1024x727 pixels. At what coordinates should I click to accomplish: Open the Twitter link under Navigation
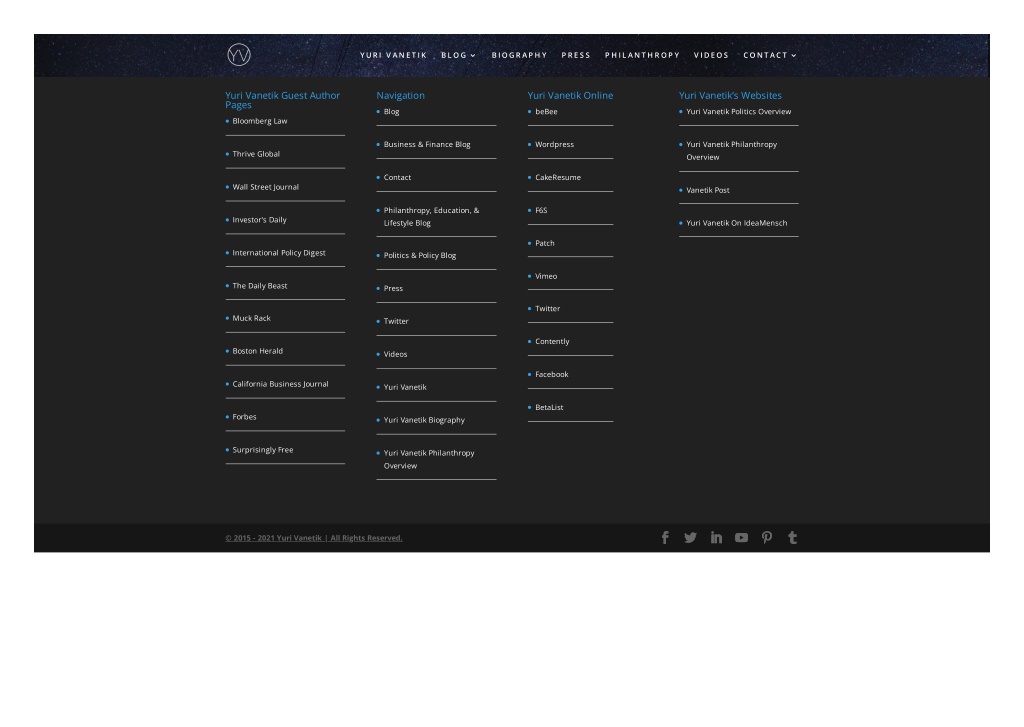click(396, 321)
